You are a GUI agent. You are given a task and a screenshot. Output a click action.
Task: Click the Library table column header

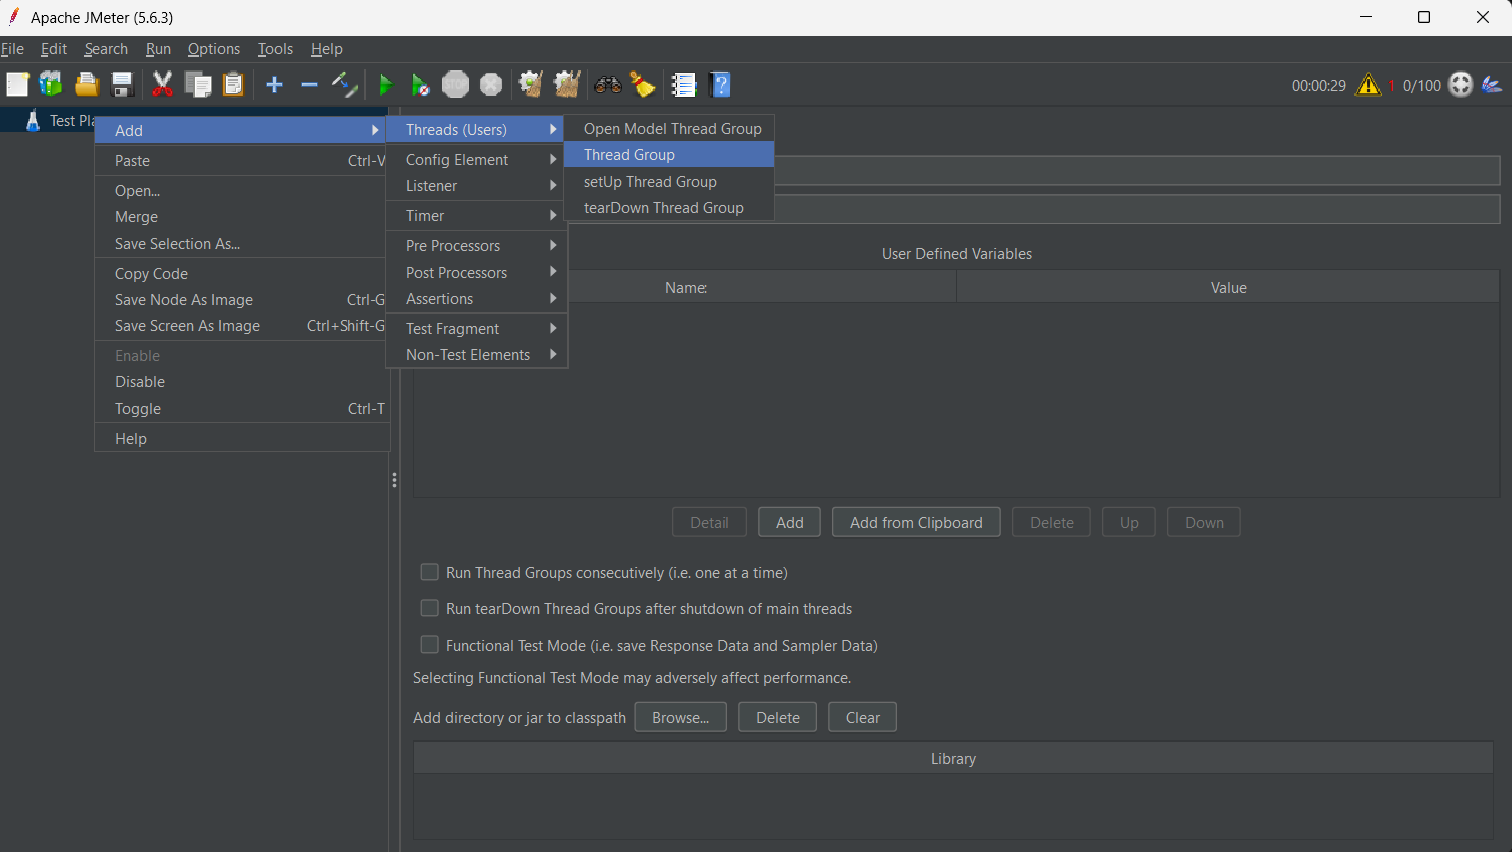[952, 758]
